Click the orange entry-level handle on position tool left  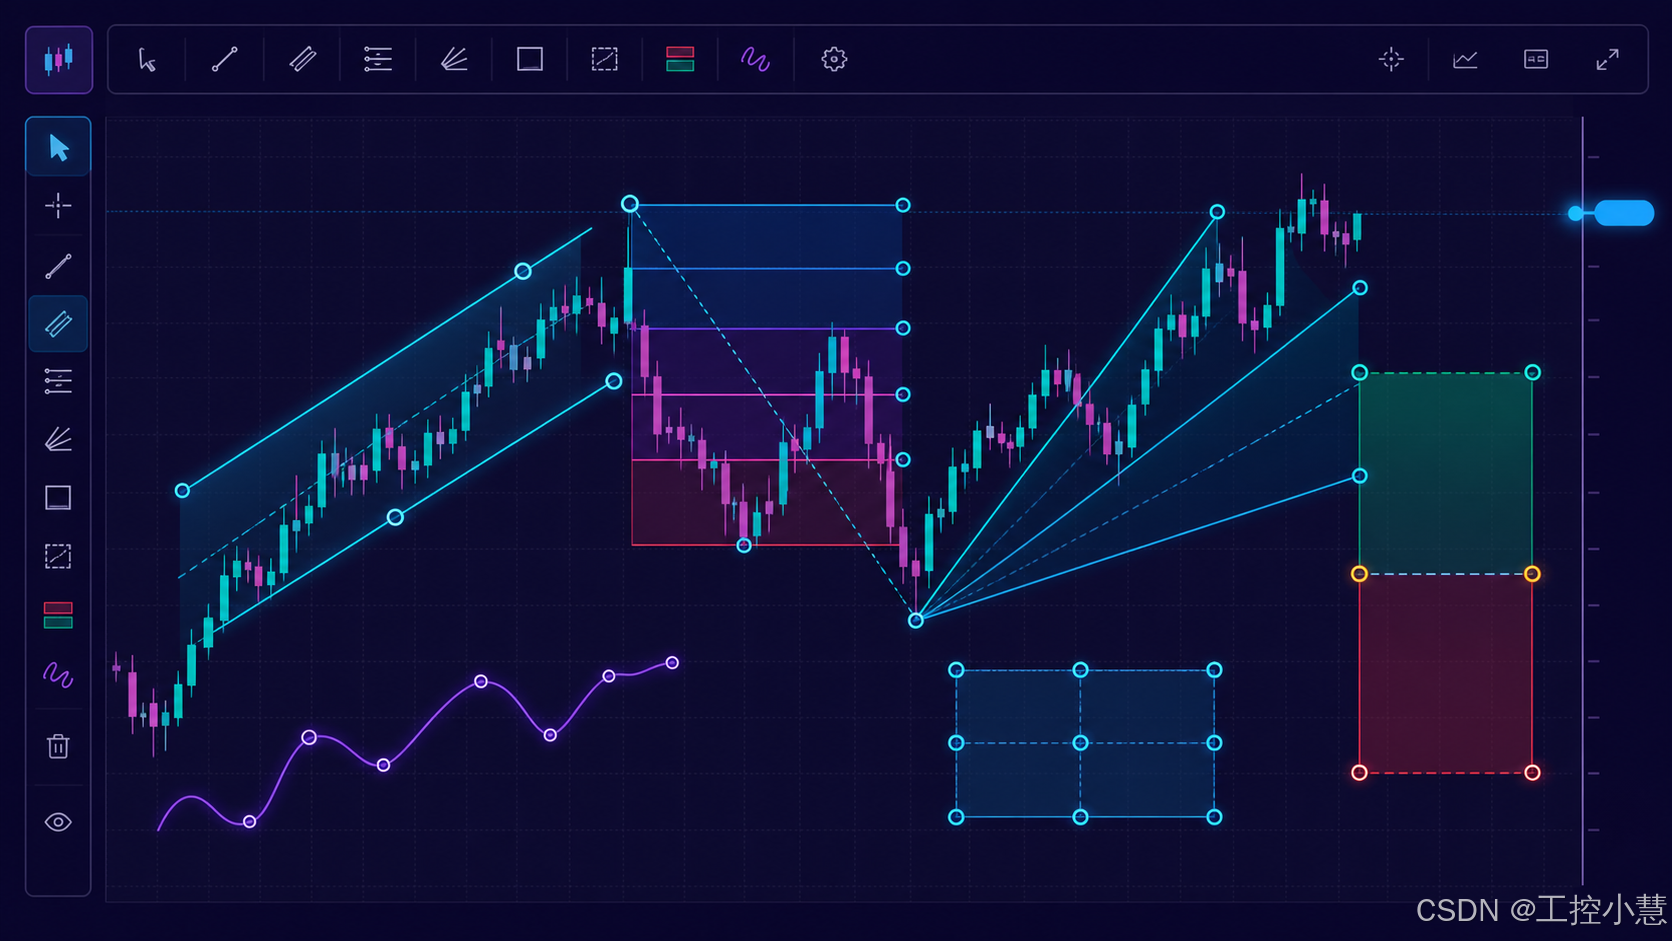[1359, 574]
